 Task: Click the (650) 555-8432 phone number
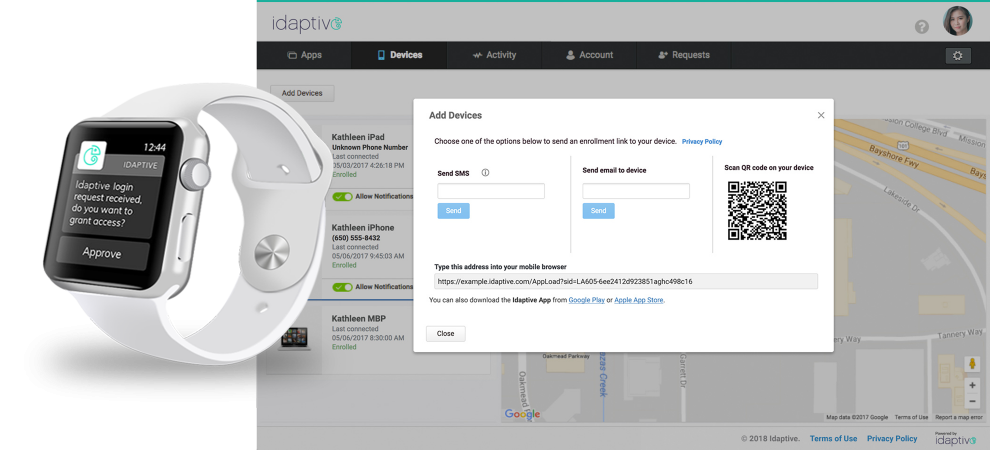[x=356, y=238]
